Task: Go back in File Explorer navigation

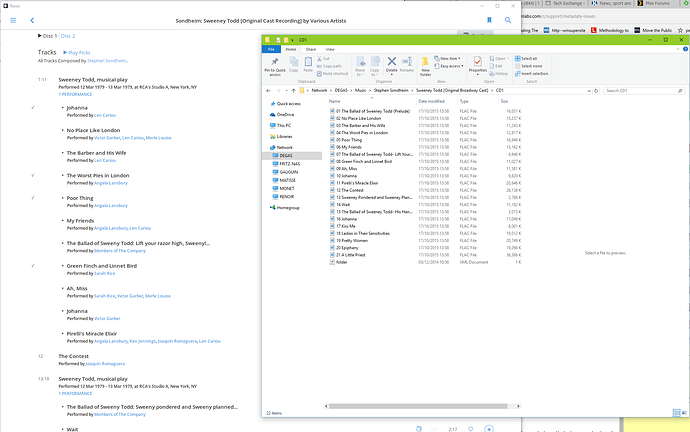Action: (268, 91)
